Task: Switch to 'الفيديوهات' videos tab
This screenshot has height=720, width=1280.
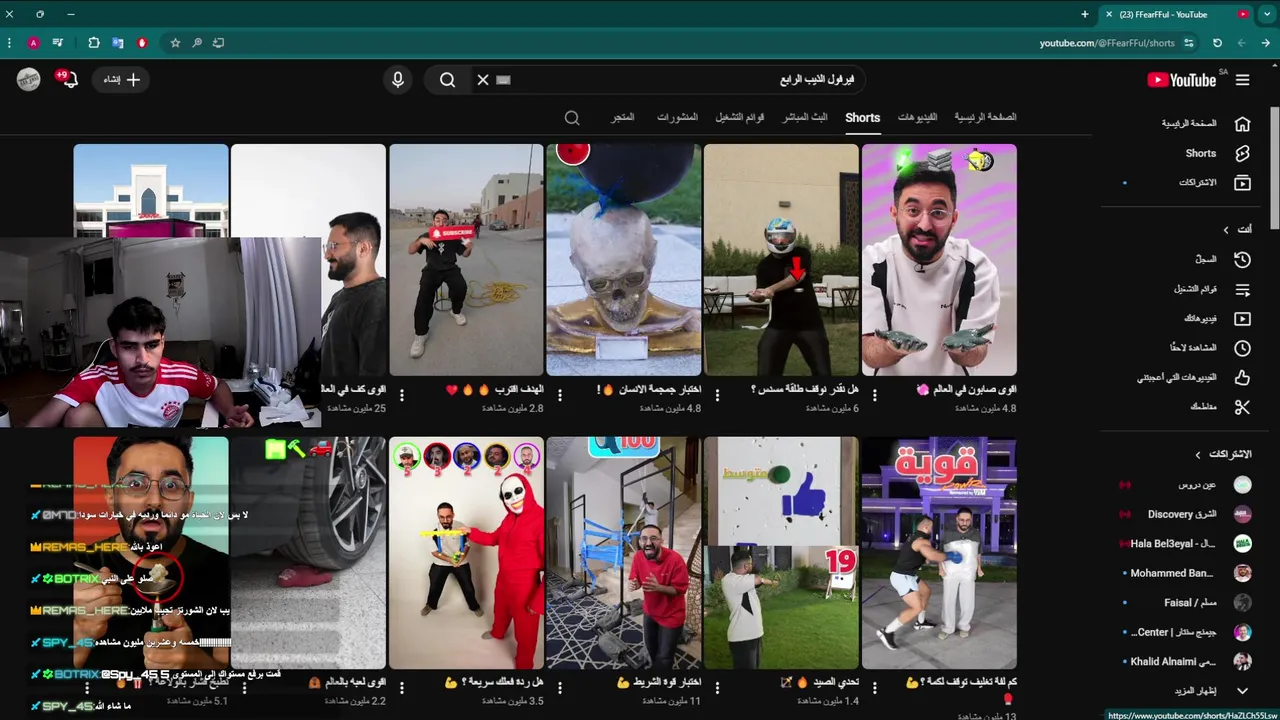Action: (x=917, y=118)
